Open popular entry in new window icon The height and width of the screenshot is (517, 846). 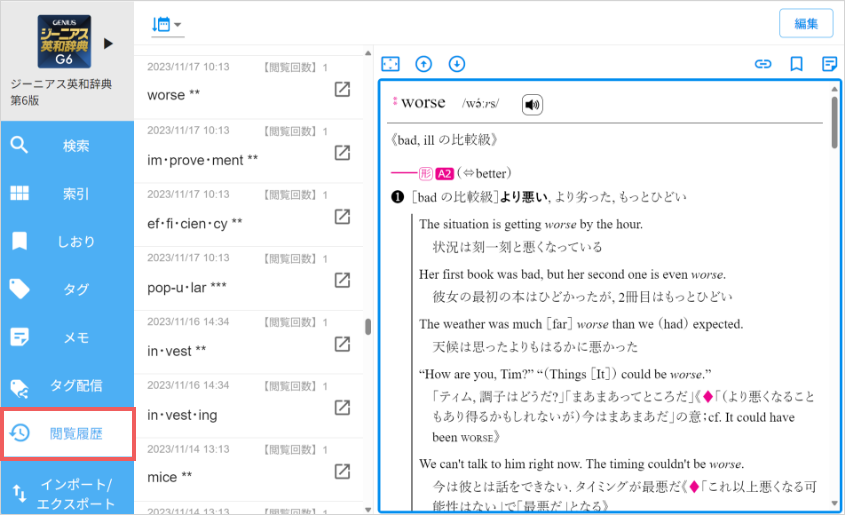[342, 281]
